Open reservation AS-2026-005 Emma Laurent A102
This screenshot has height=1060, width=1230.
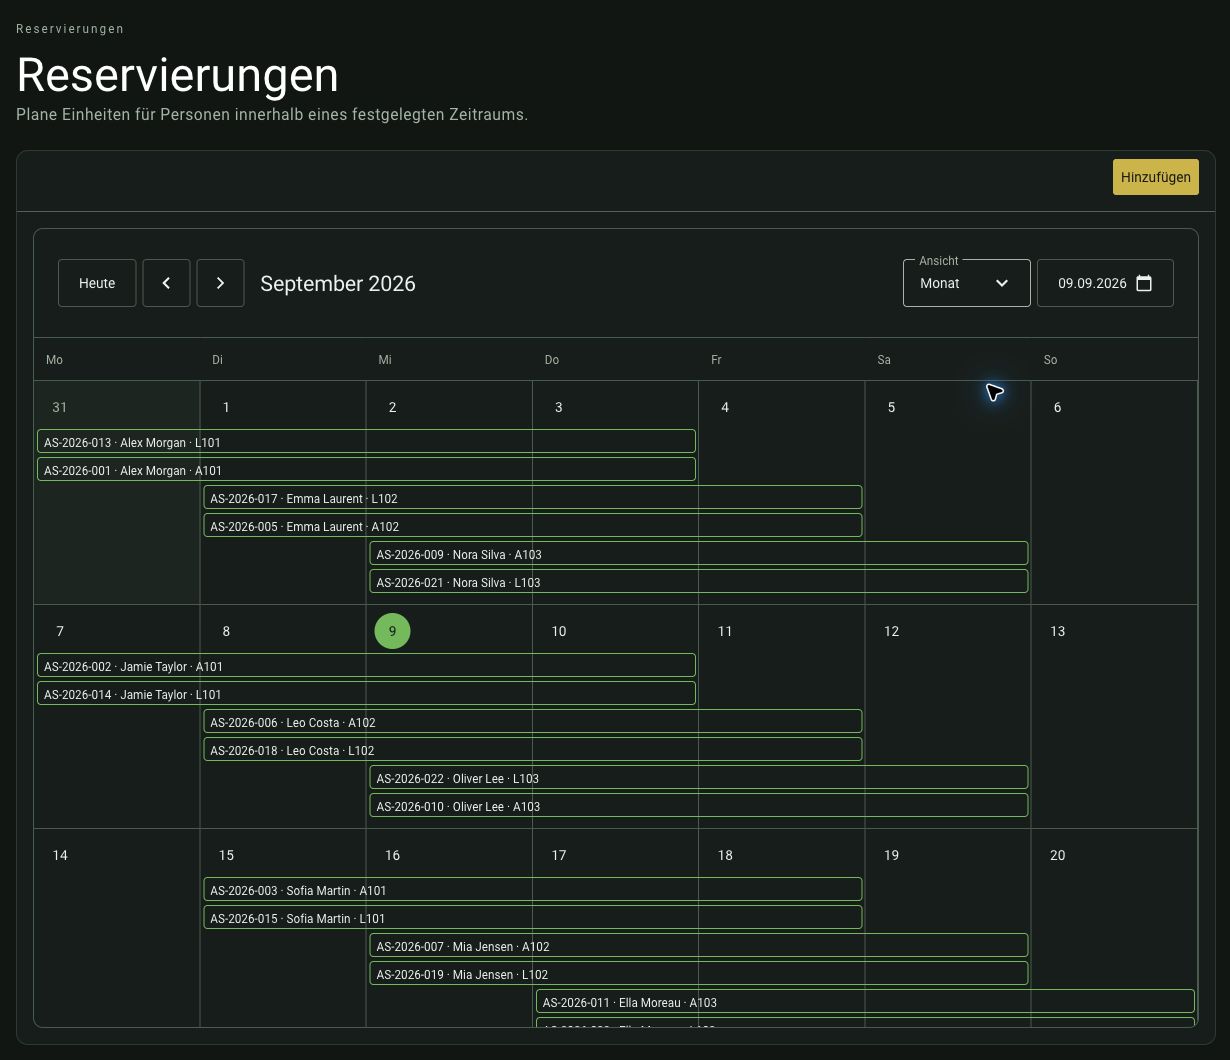point(533,525)
